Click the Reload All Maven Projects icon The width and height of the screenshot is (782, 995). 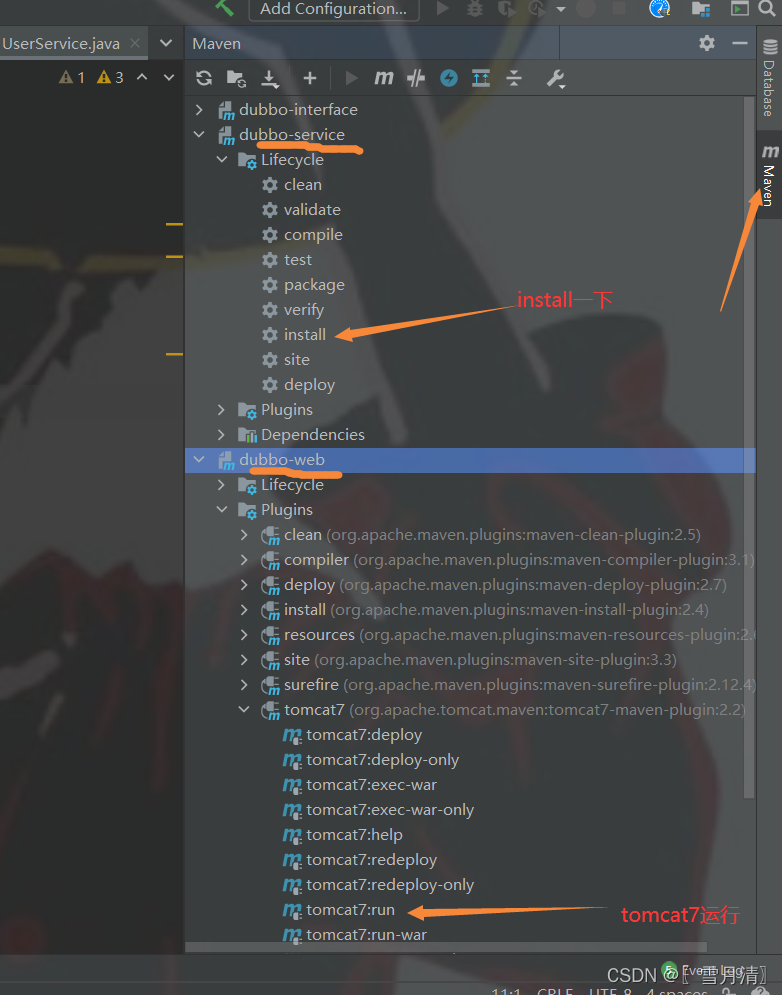point(204,78)
